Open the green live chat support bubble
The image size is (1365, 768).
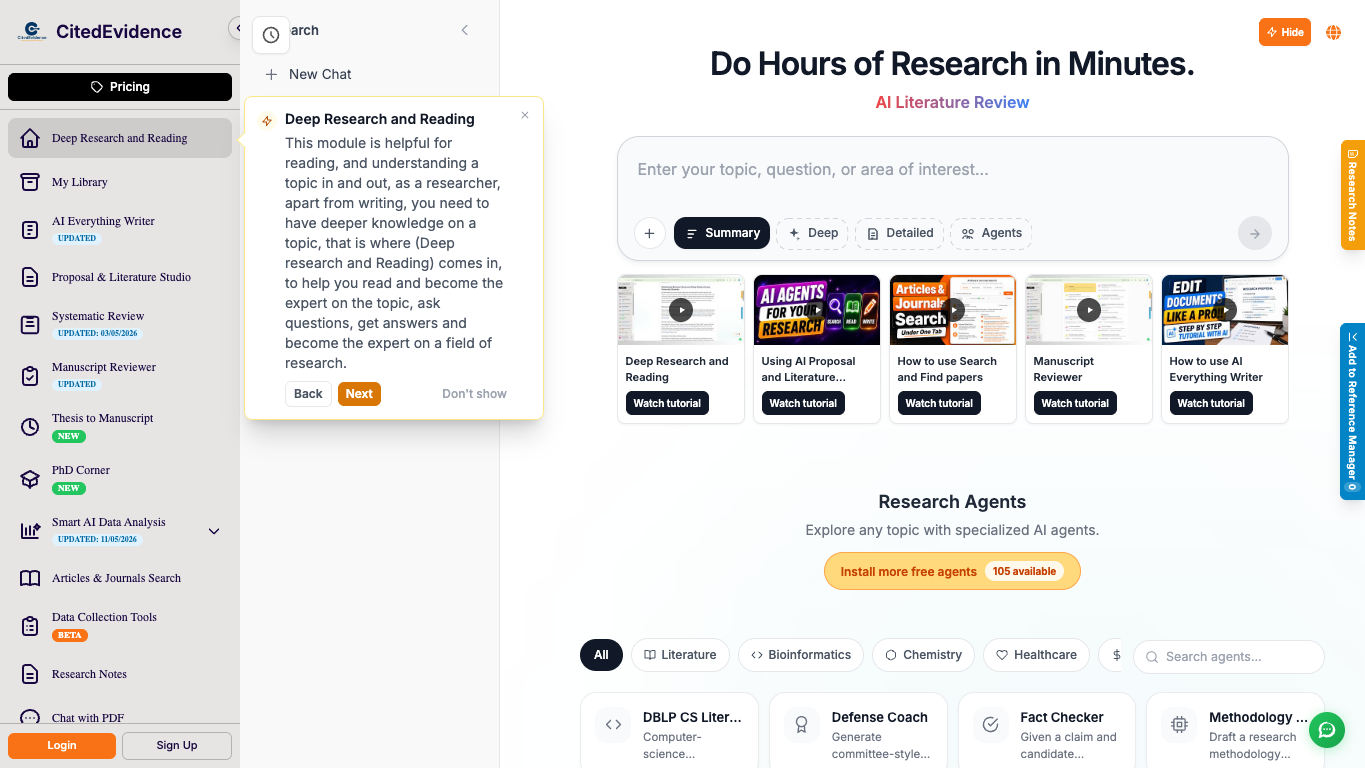coord(1327,729)
